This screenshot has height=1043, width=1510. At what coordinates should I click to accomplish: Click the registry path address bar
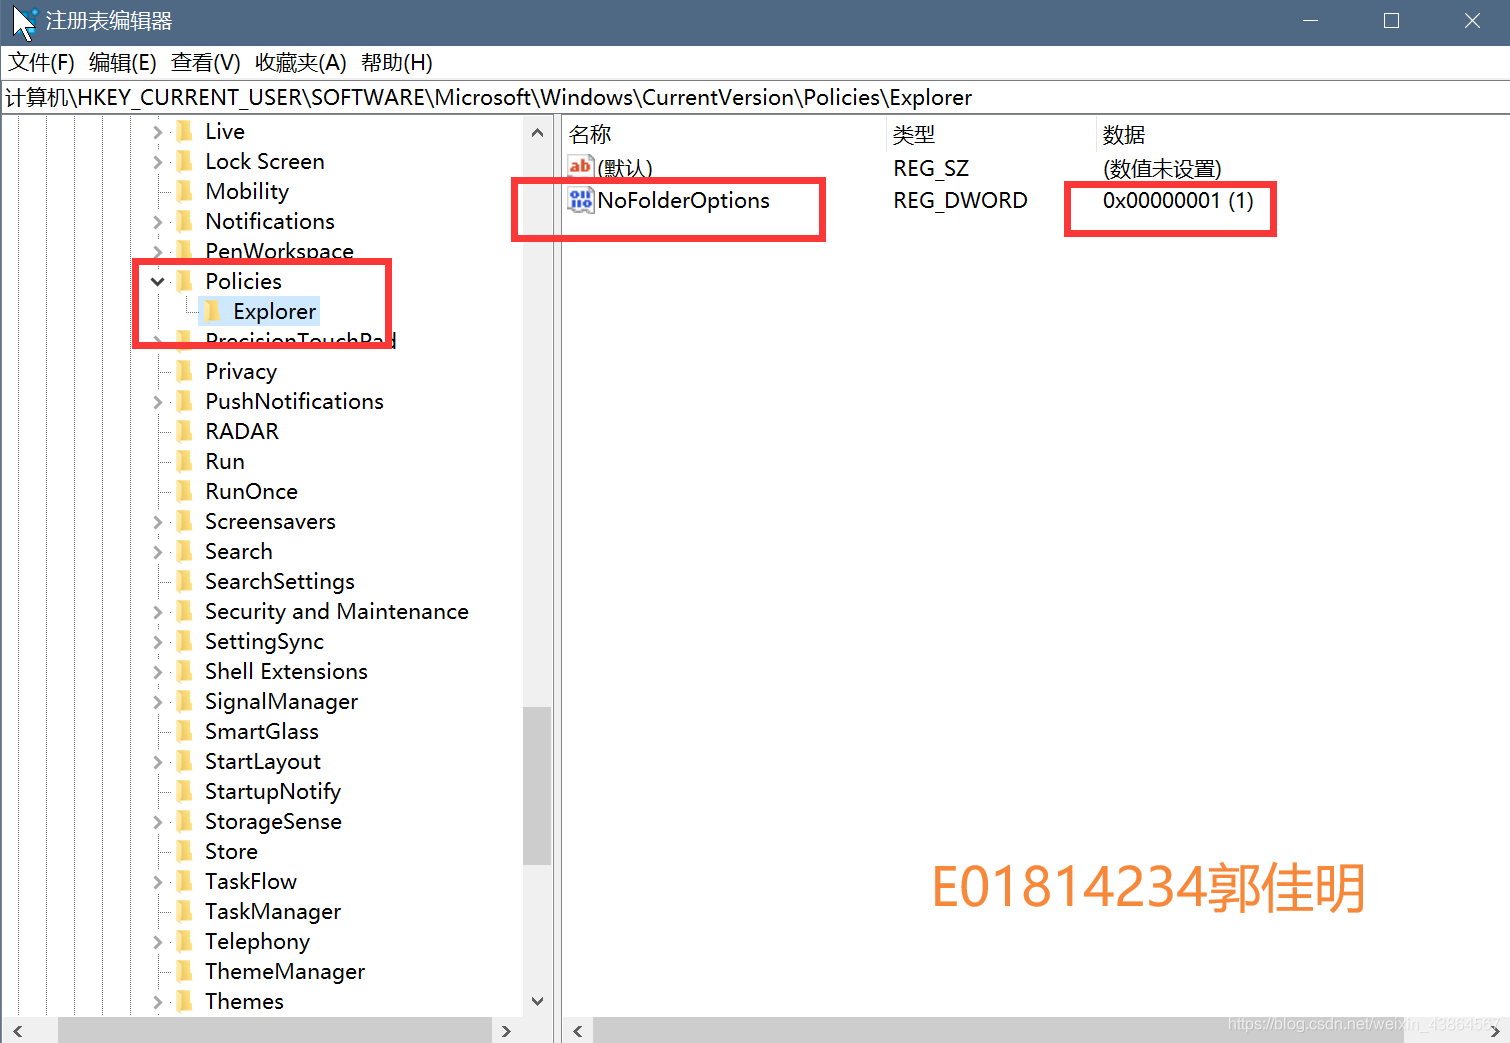click(755, 97)
